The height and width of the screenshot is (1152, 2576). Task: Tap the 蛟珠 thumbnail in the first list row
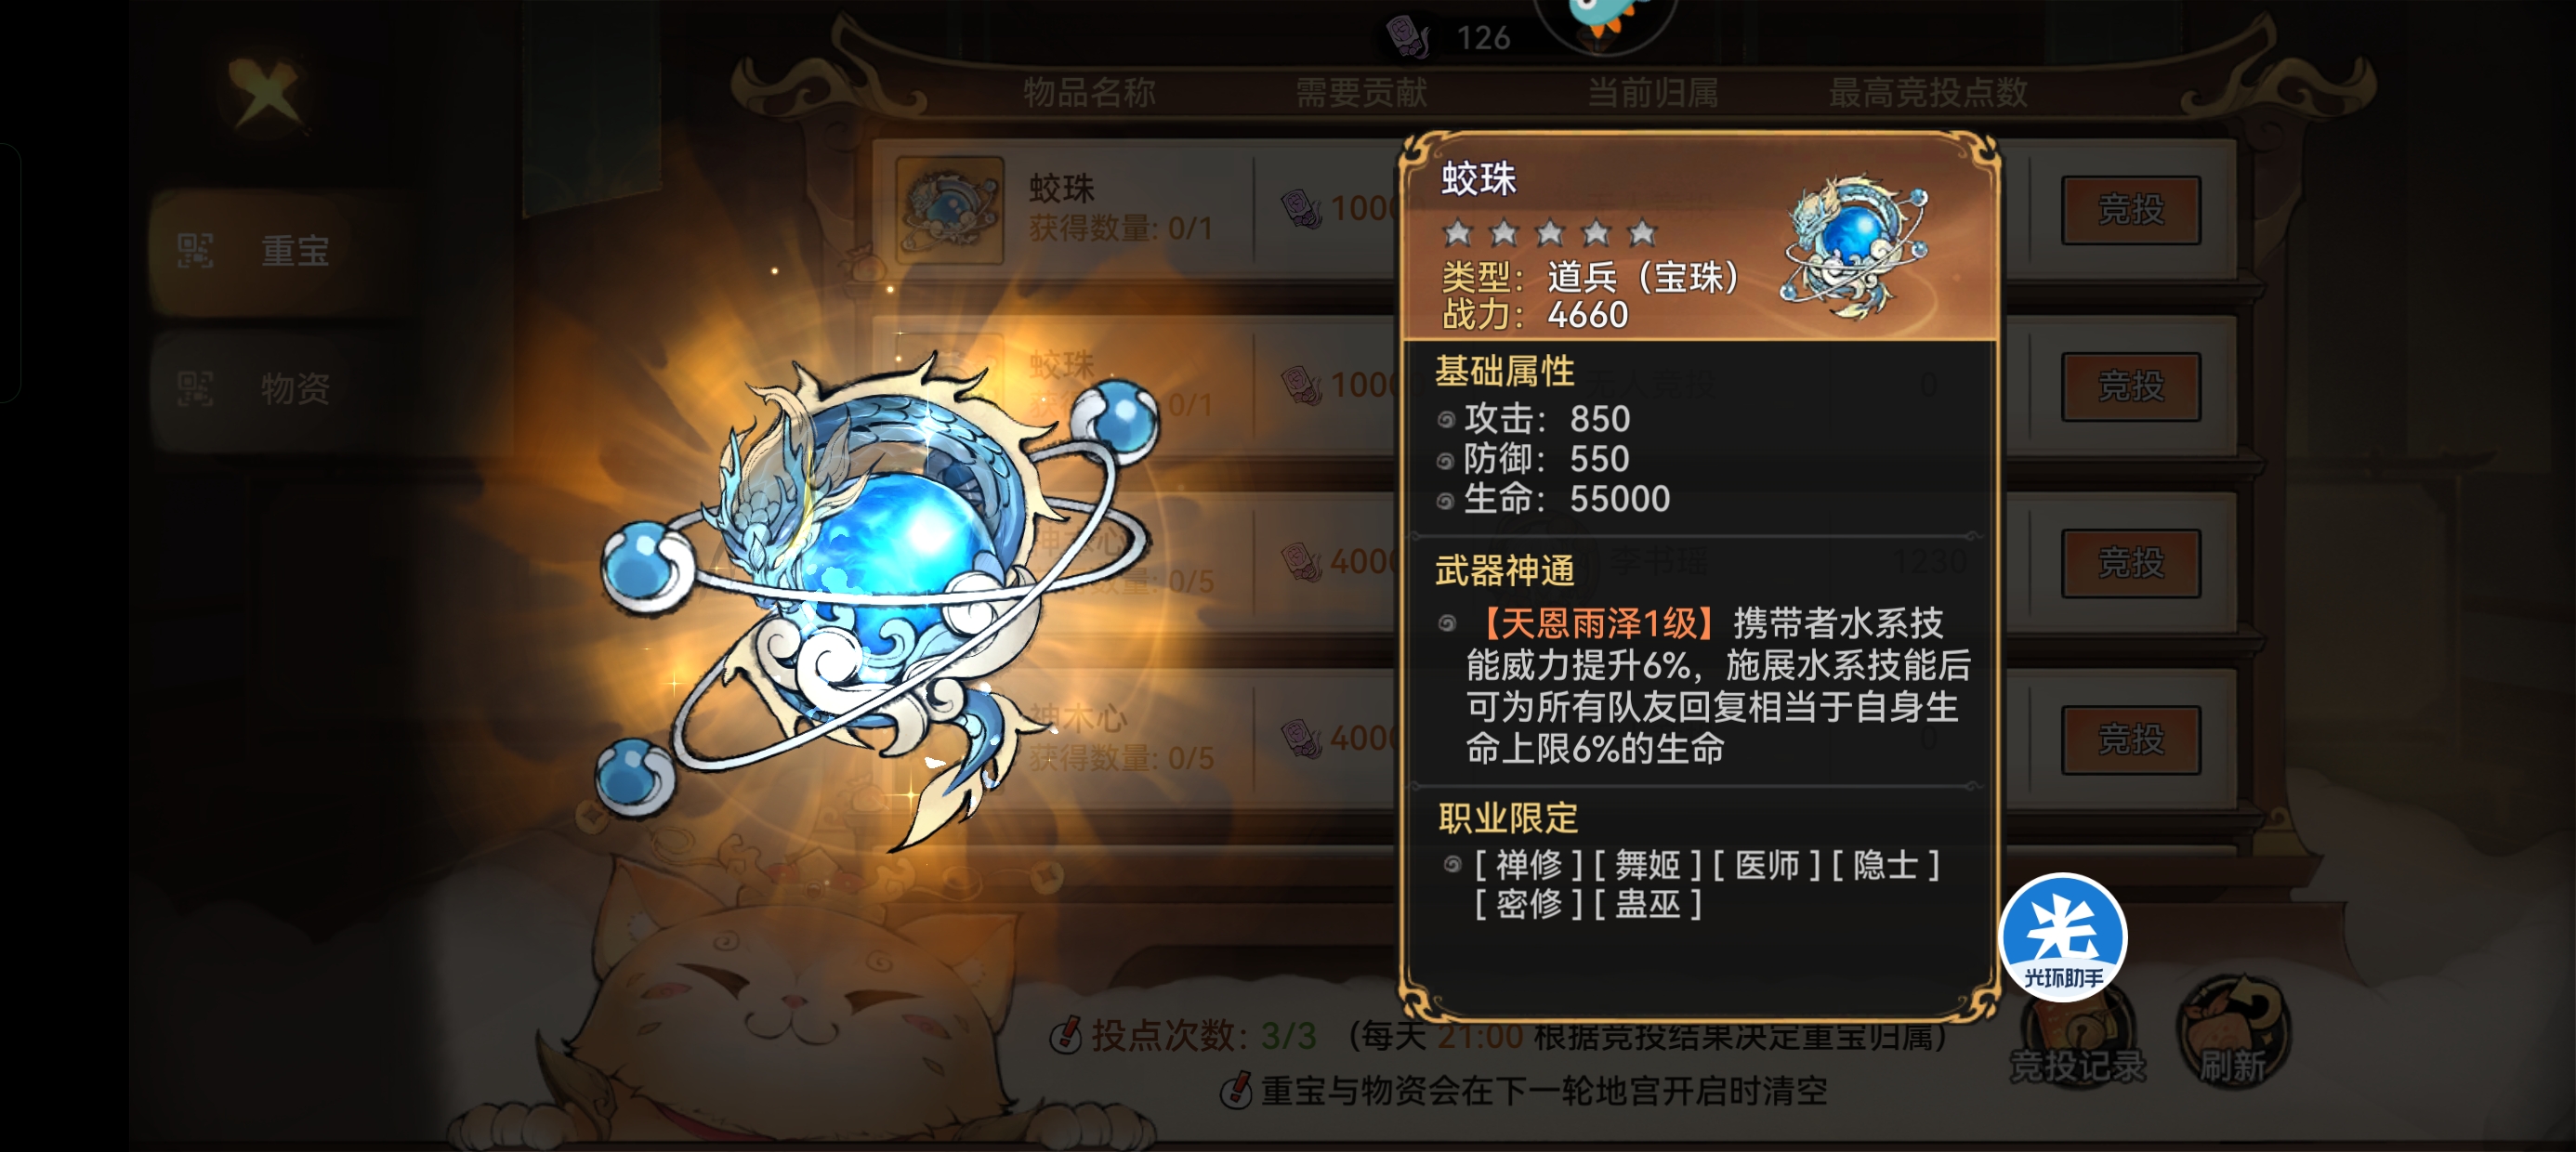[x=949, y=210]
